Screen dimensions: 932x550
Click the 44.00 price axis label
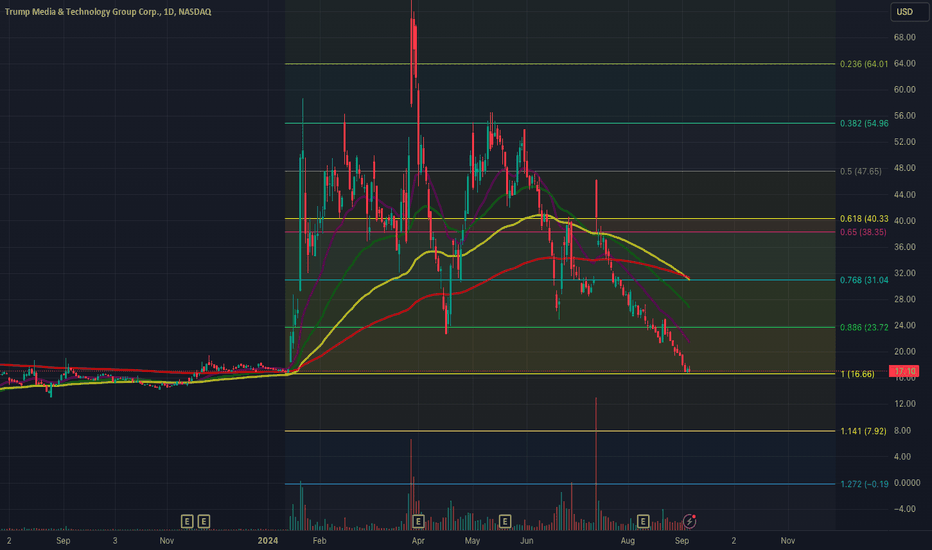click(904, 194)
